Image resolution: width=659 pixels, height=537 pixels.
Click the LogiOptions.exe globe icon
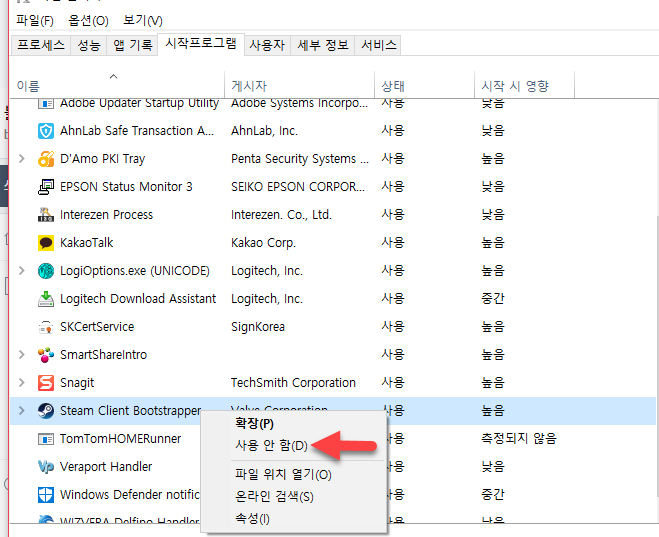pos(46,271)
